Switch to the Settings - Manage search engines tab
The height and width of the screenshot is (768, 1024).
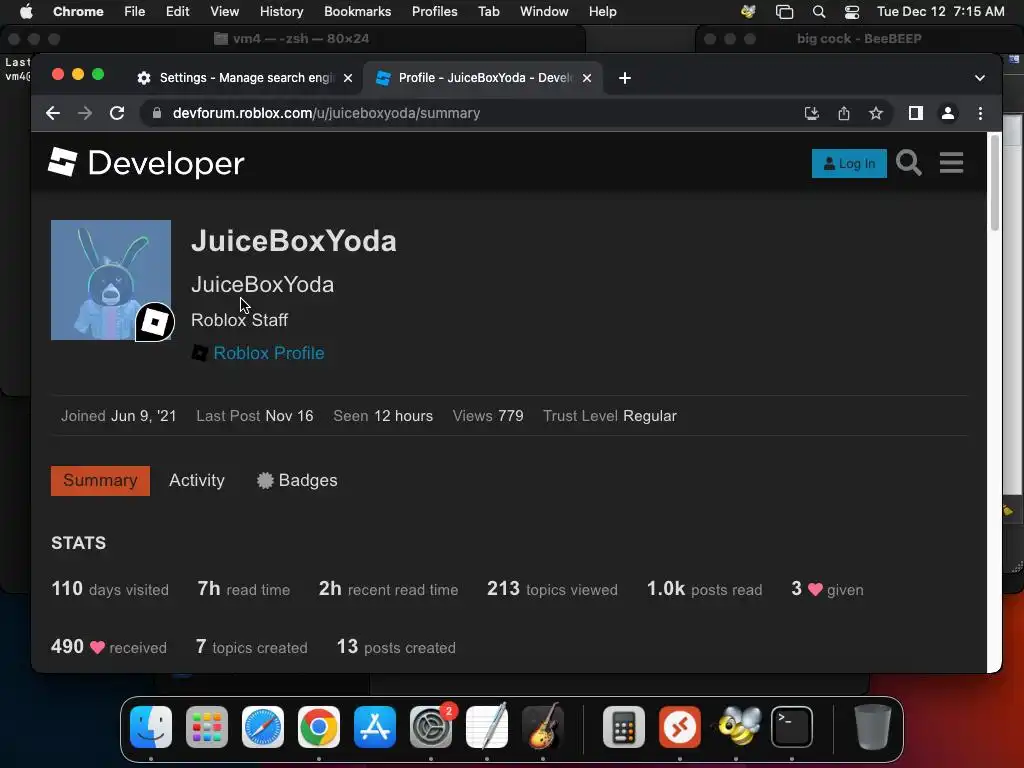click(245, 78)
